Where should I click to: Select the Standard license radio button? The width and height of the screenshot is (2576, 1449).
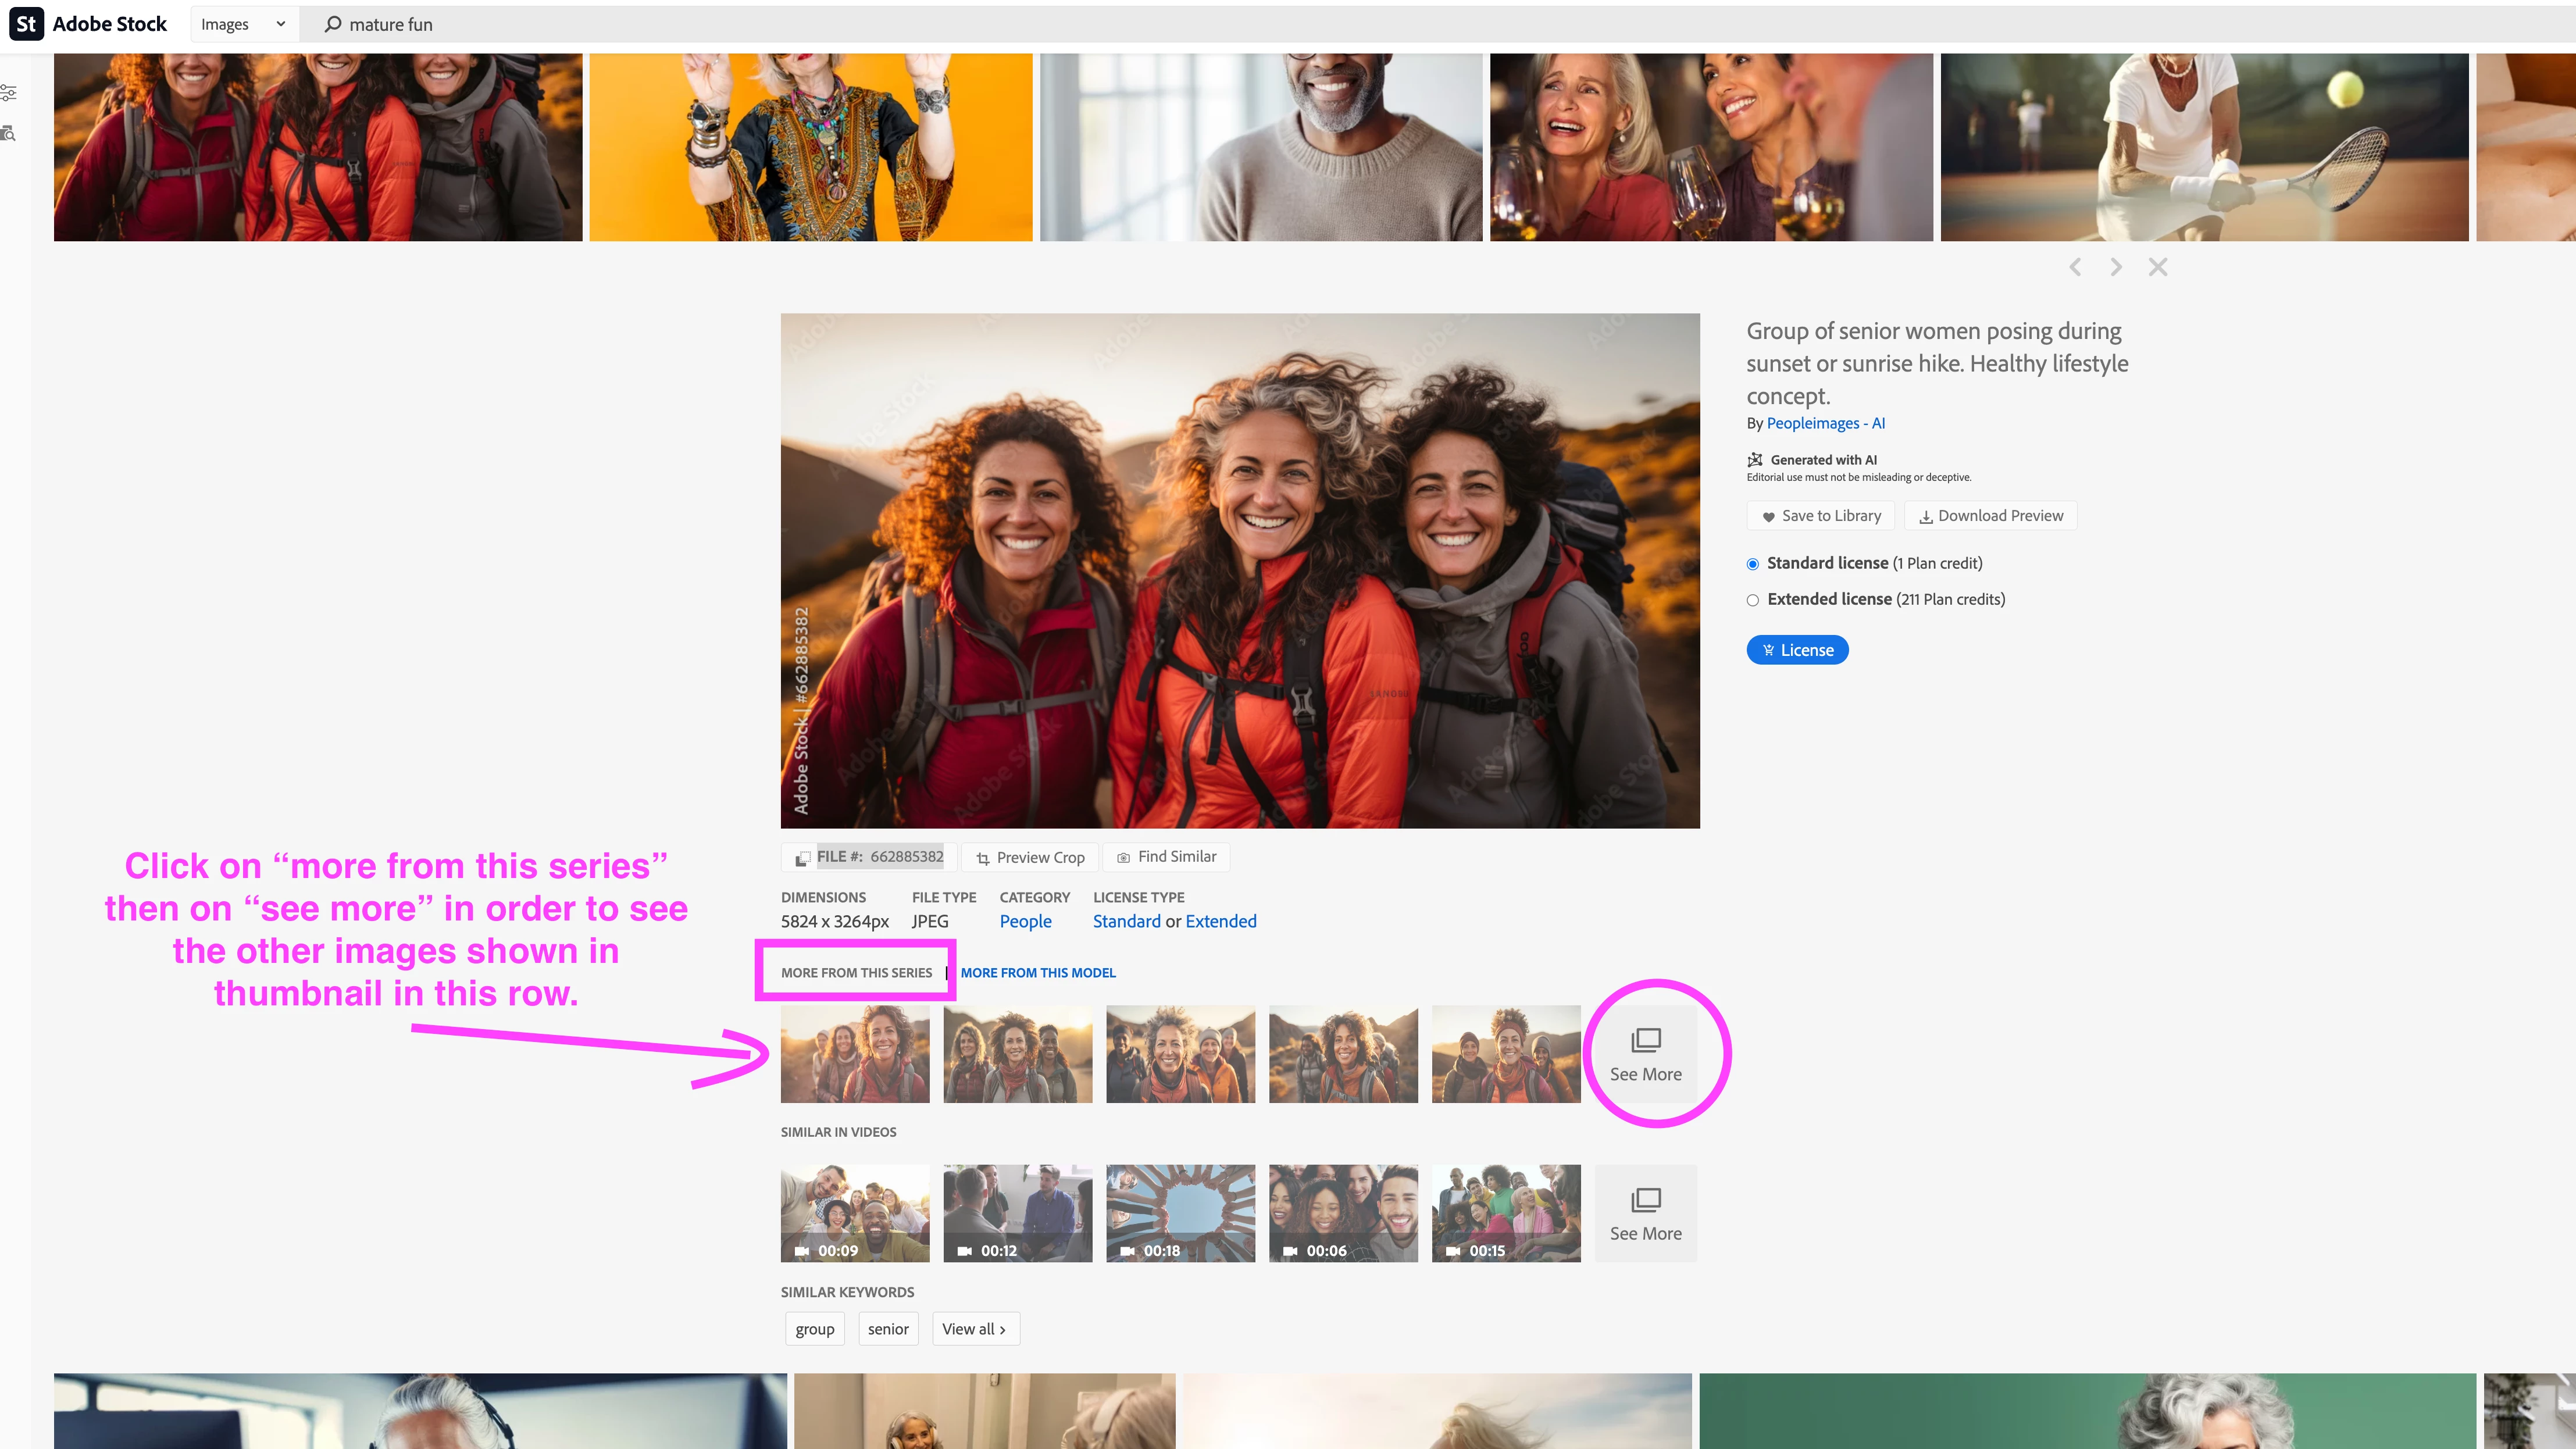tap(1752, 564)
